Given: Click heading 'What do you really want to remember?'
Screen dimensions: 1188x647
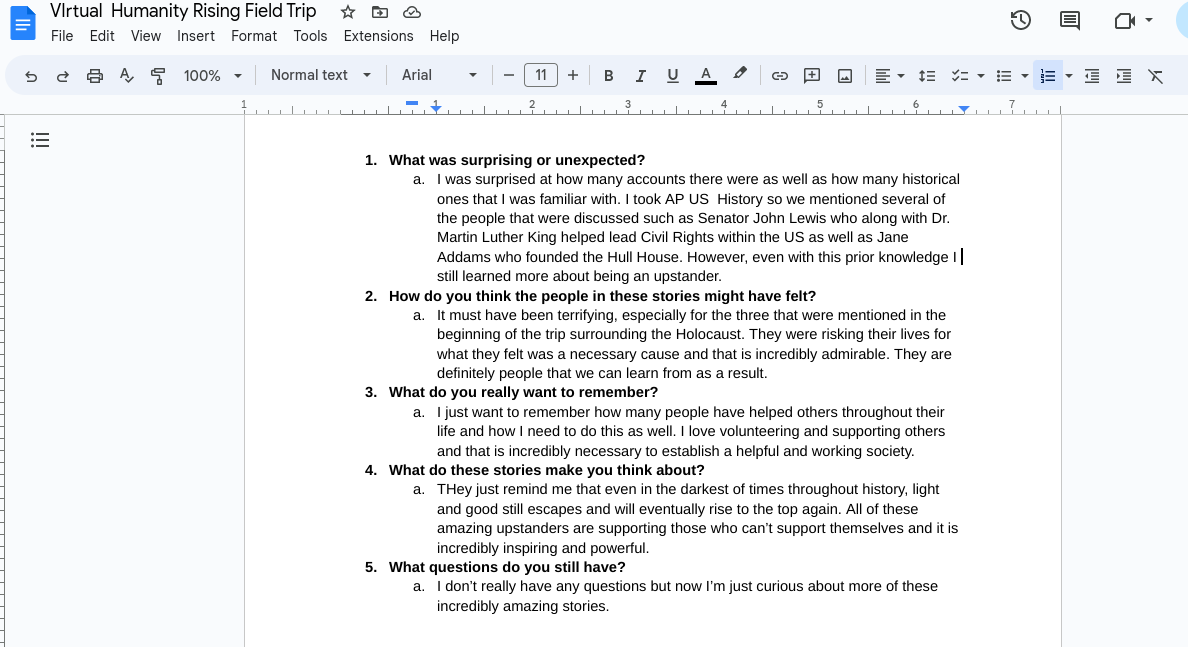Looking at the screenshot, I should point(524,392).
